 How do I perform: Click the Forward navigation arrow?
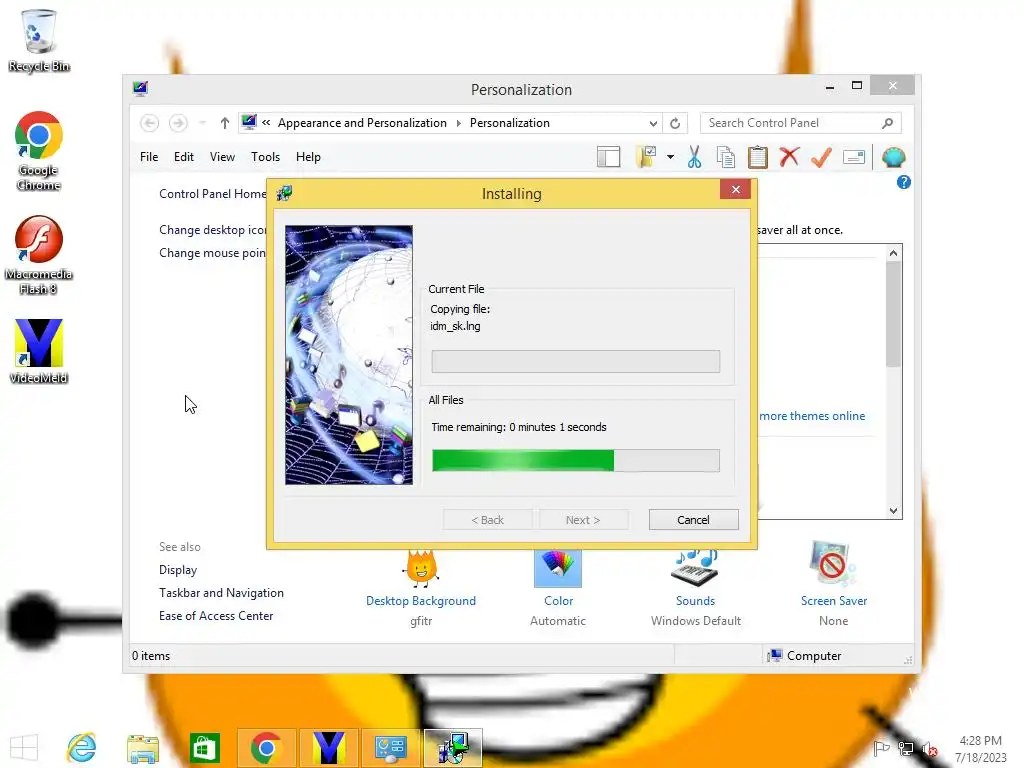pos(178,123)
